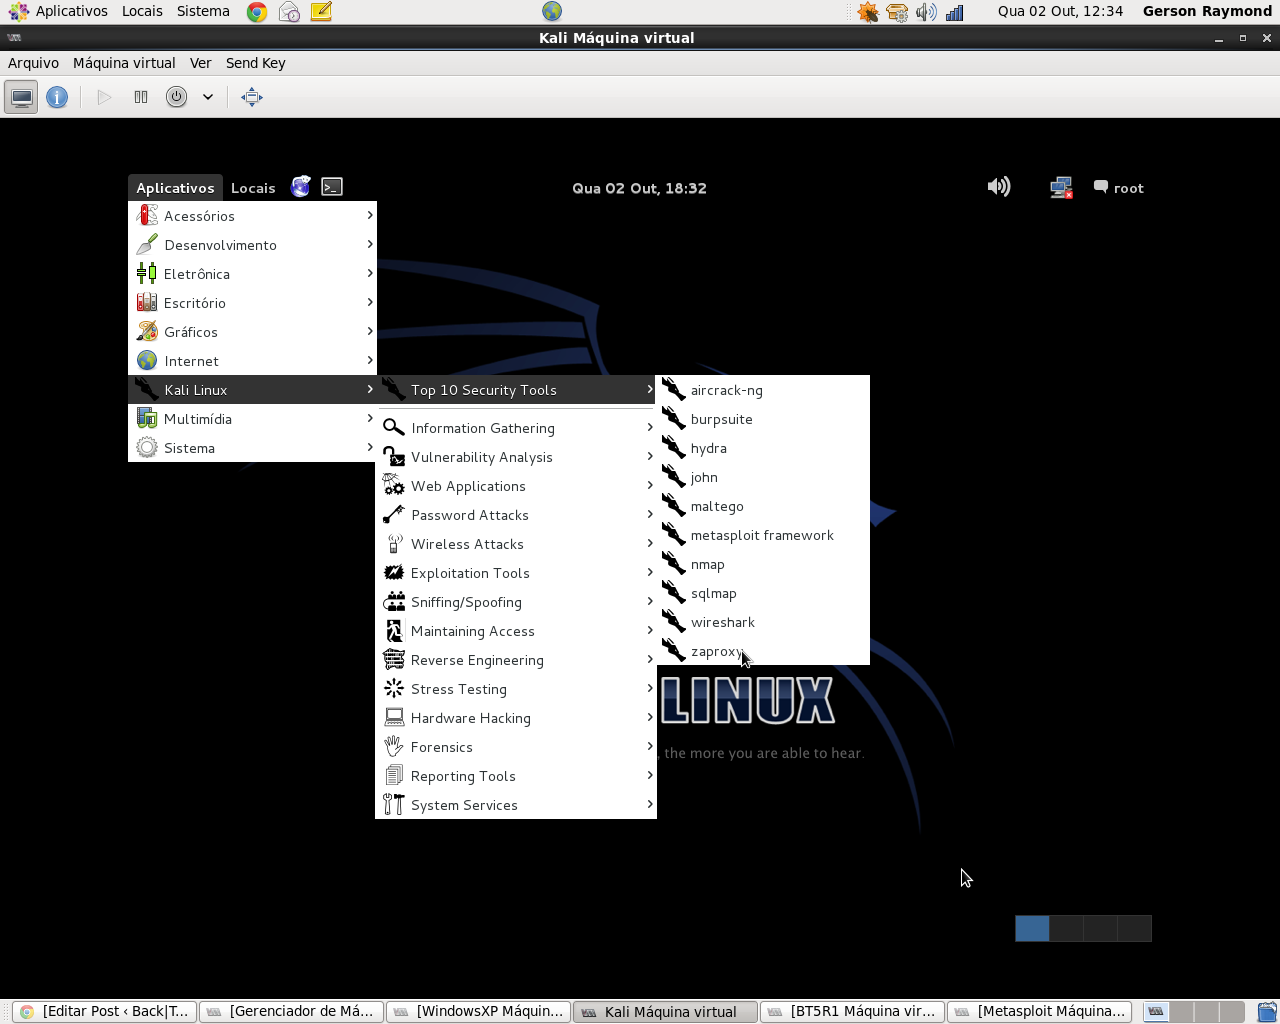Expand Top 10 Security Tools arrow
Image resolution: width=1280 pixels, height=1024 pixels.
tap(650, 389)
